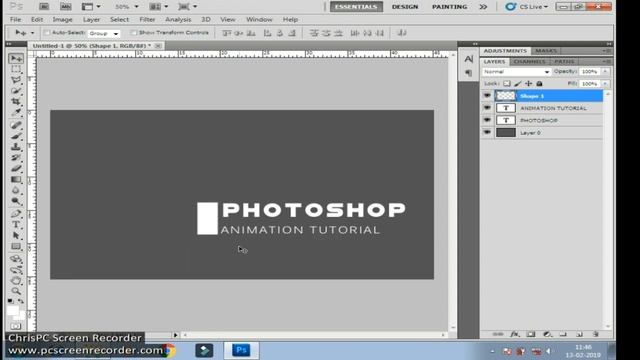Toggle lock transparent pixels

(x=507, y=83)
